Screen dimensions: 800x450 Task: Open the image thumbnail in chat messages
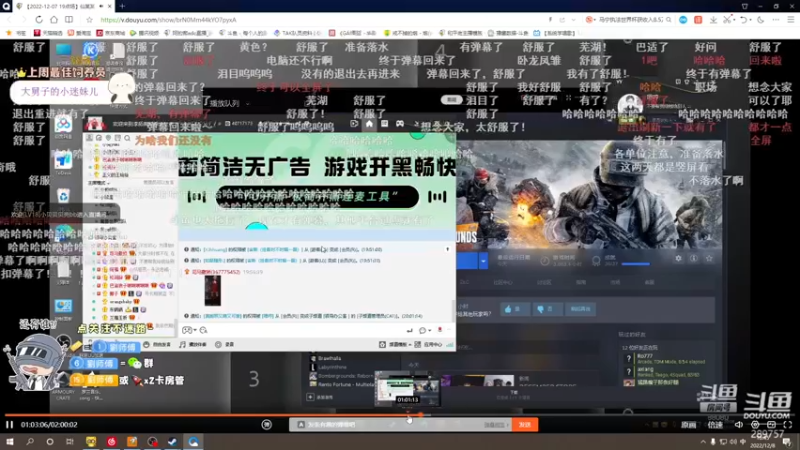coord(212,291)
